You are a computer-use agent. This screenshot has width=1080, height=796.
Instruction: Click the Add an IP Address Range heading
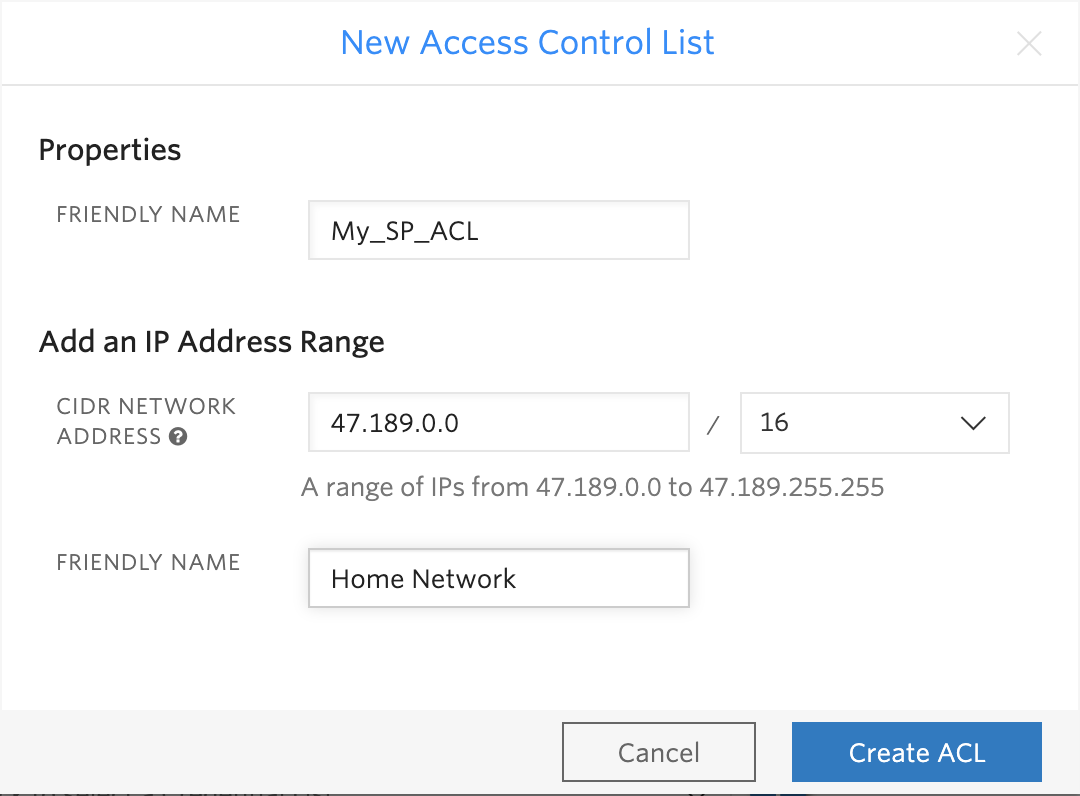click(211, 342)
